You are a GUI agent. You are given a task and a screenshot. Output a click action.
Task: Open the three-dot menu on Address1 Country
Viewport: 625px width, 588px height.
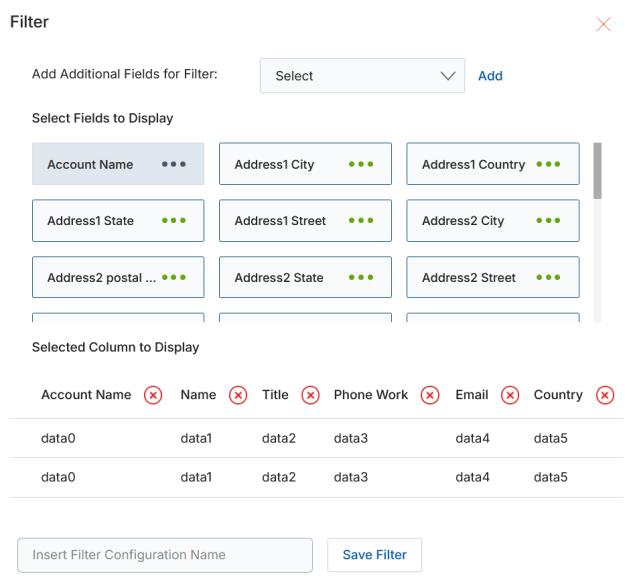548,164
